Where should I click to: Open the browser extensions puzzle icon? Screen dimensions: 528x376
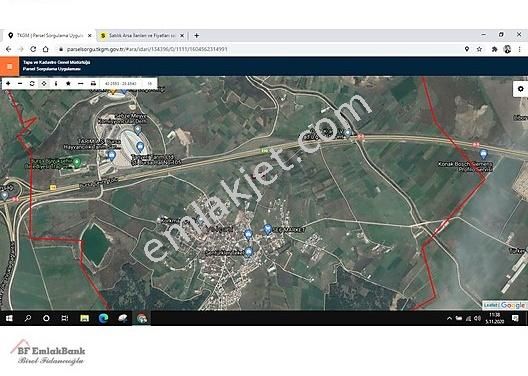(x=494, y=49)
